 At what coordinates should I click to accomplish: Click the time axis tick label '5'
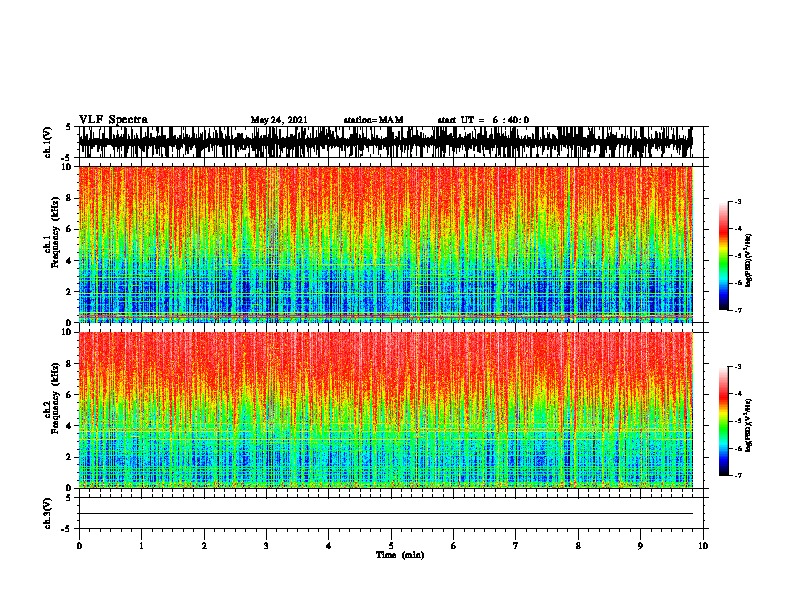(x=391, y=546)
